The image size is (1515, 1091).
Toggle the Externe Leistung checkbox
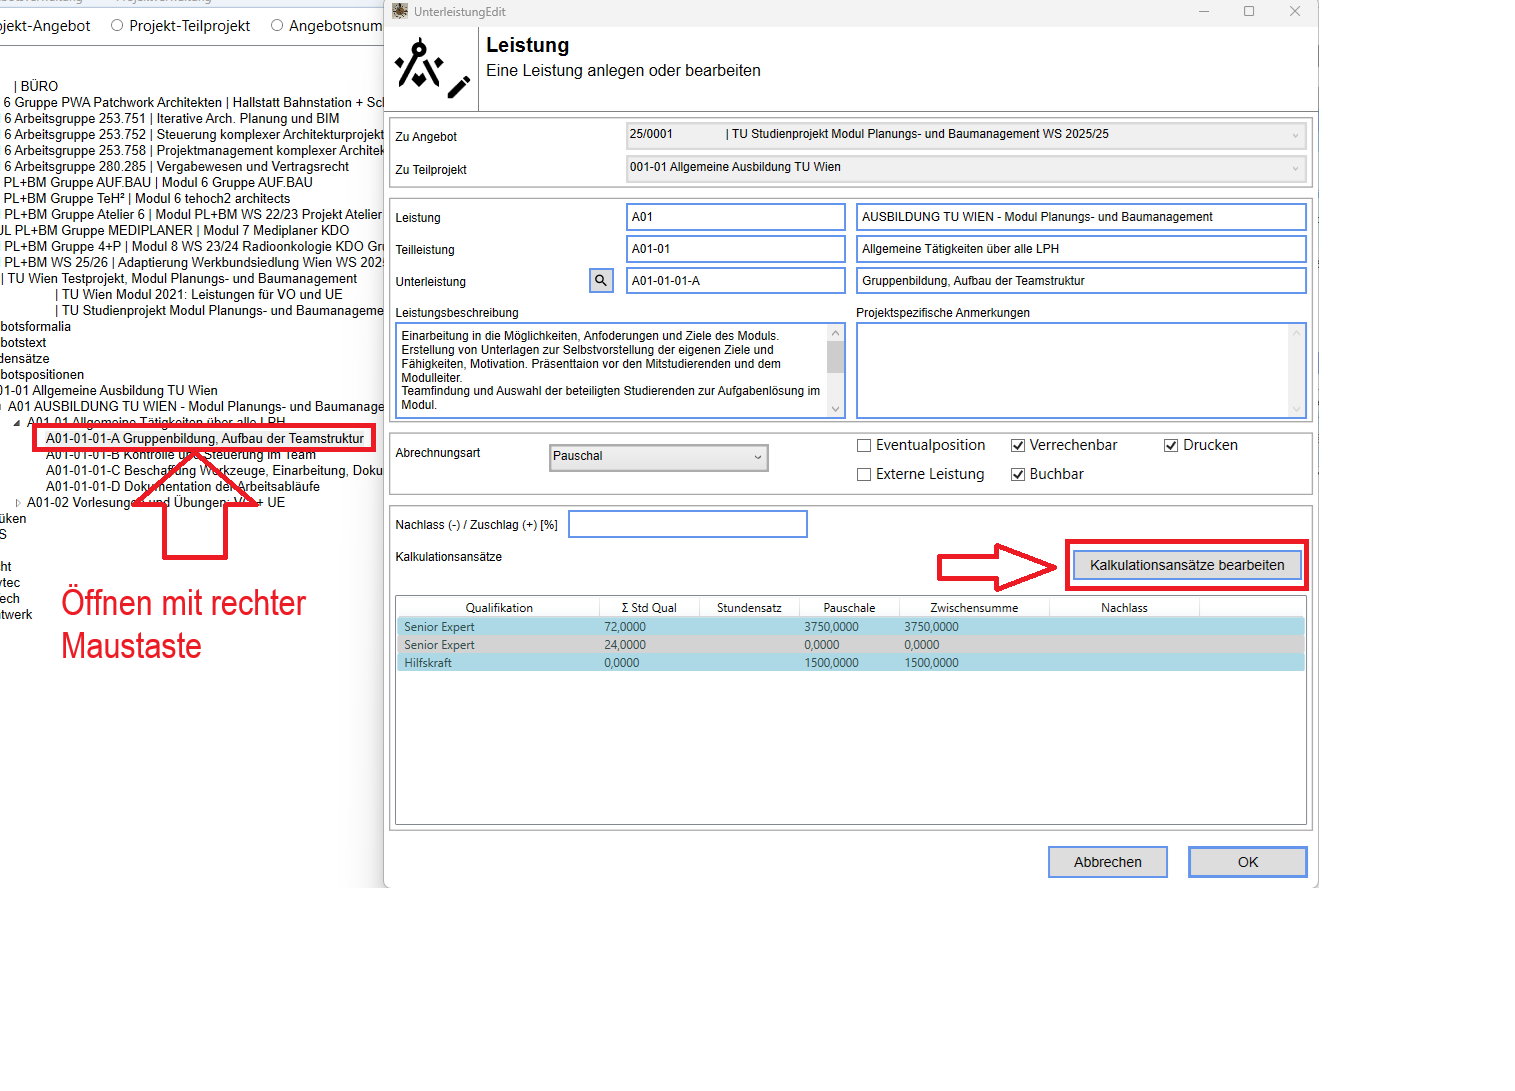pos(864,475)
